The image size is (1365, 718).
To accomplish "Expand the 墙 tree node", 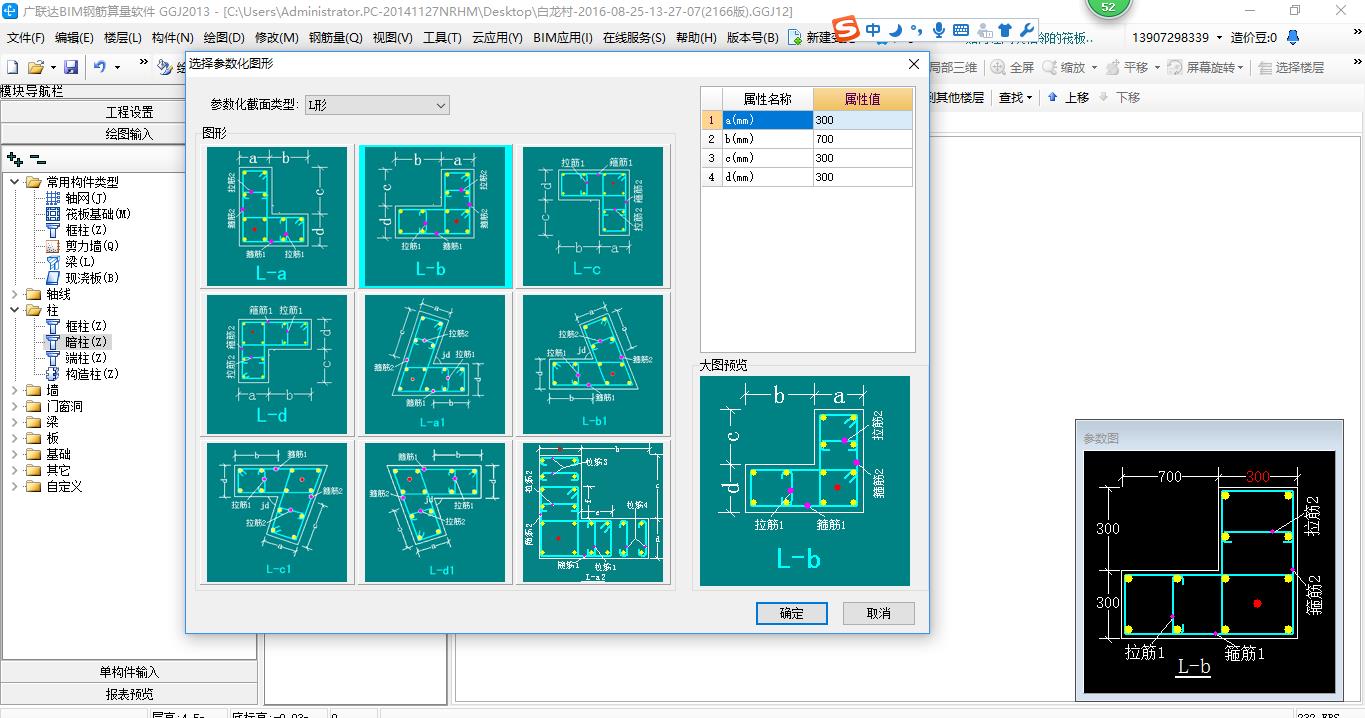I will [14, 390].
